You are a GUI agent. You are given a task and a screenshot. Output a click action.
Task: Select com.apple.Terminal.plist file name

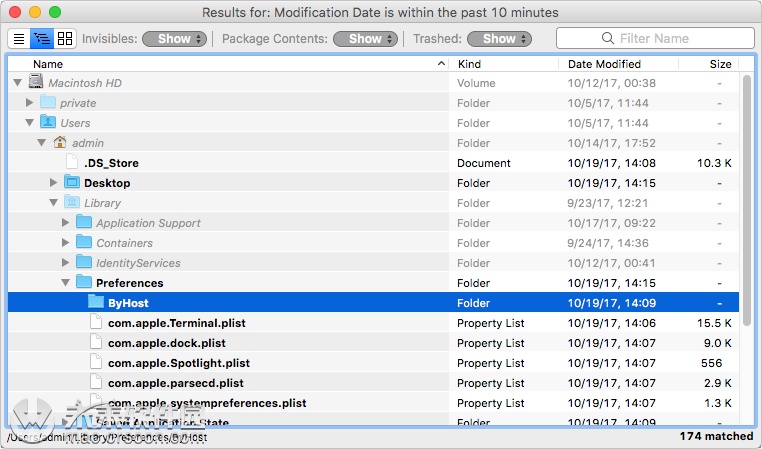tap(177, 323)
